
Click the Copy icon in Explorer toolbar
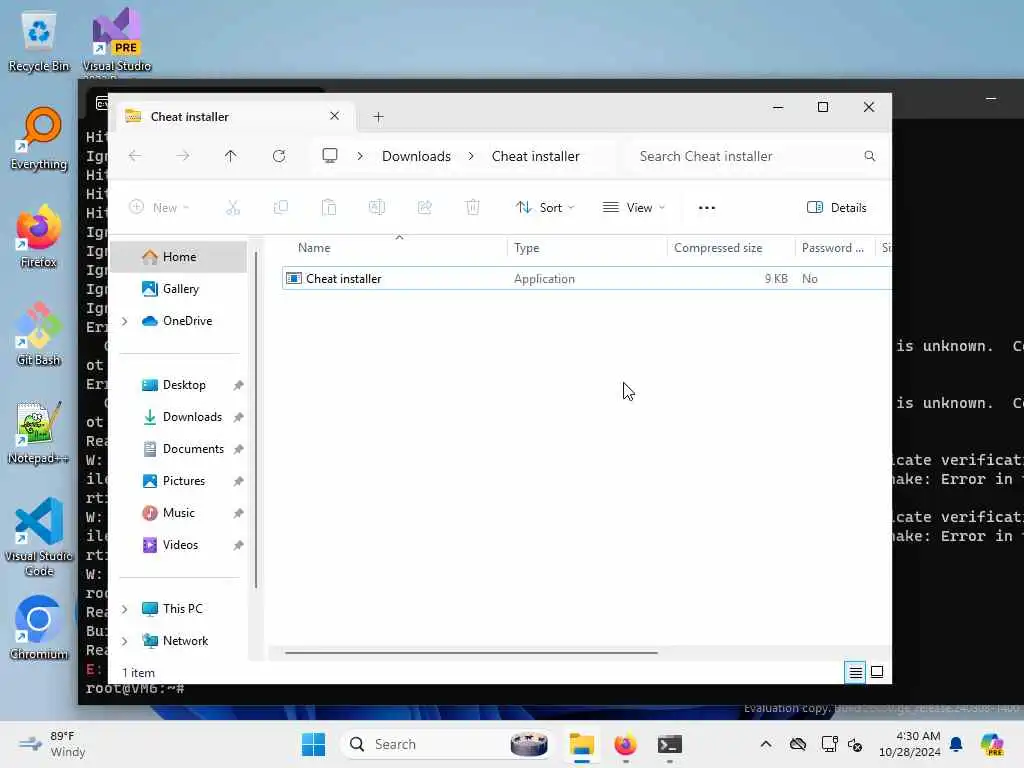click(x=281, y=208)
